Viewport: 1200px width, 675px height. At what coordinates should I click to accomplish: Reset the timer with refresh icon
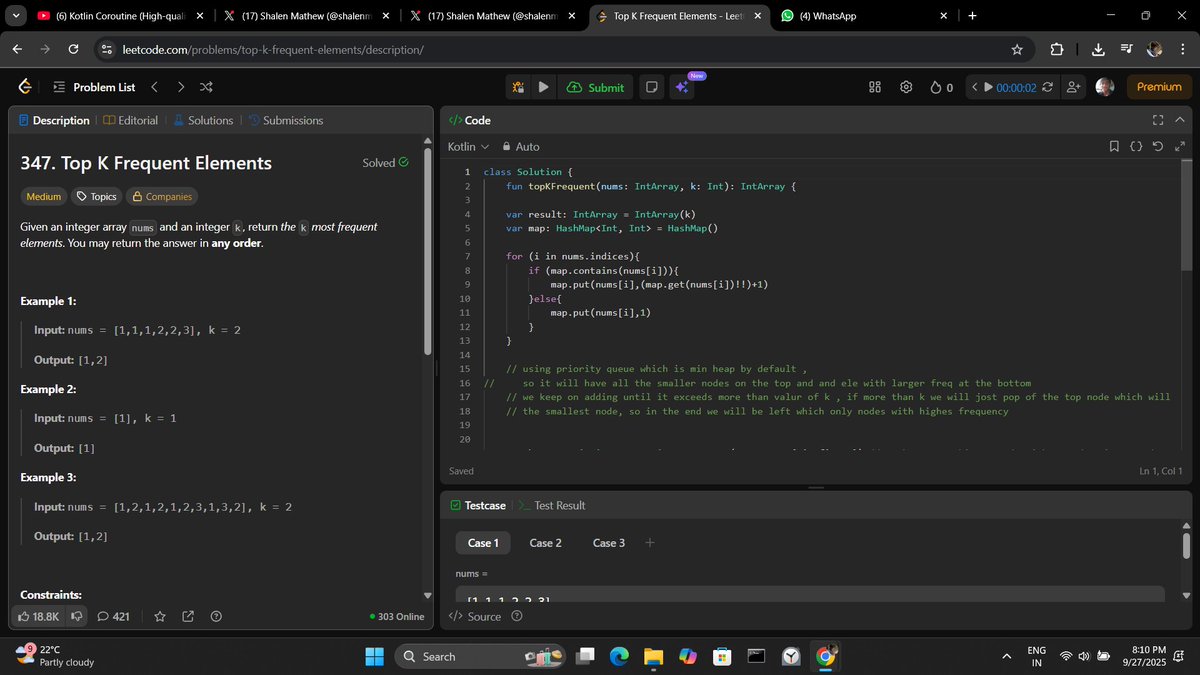point(1047,87)
